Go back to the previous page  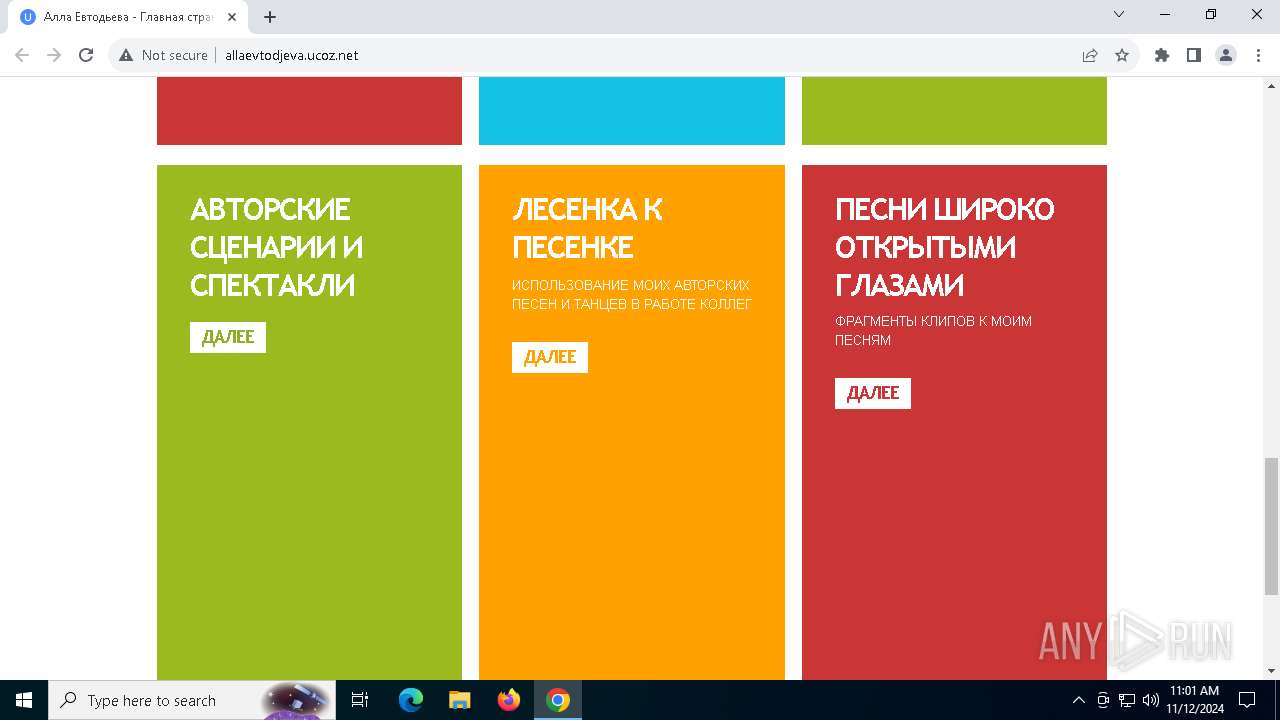tap(22, 55)
